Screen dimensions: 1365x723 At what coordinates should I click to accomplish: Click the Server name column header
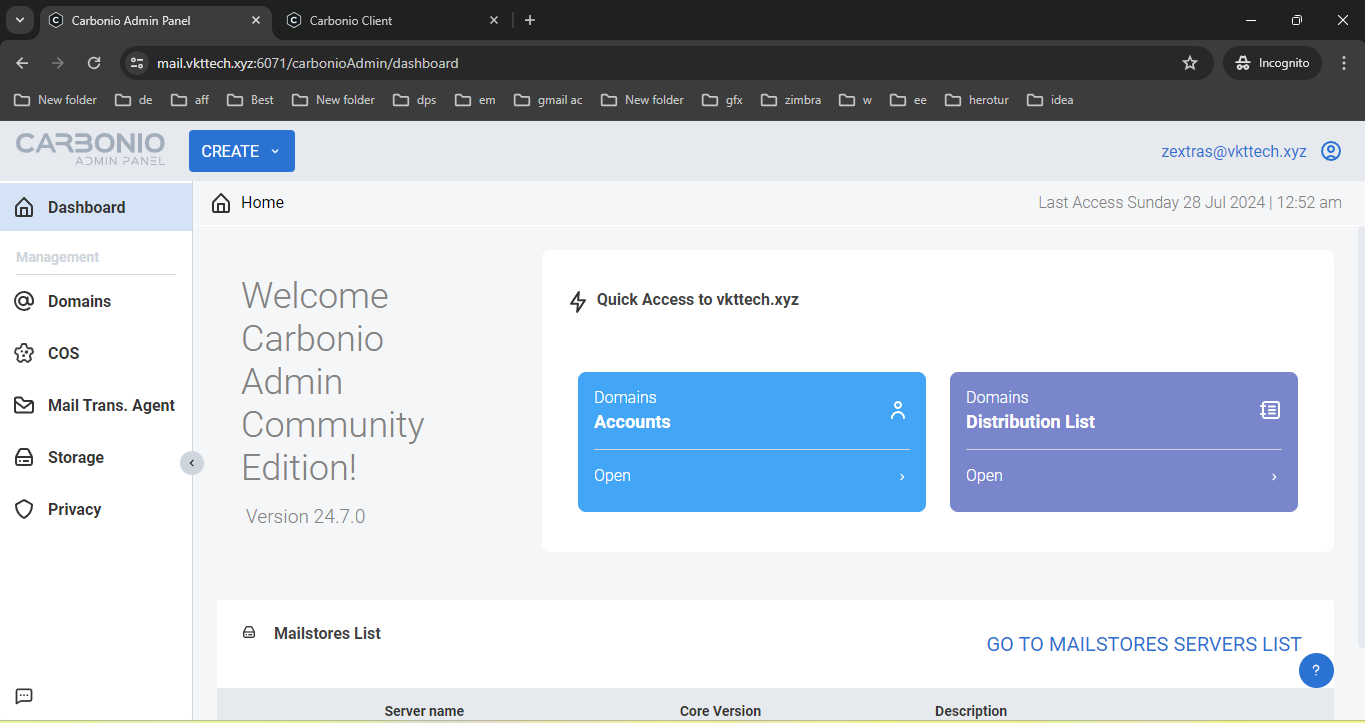[424, 711]
